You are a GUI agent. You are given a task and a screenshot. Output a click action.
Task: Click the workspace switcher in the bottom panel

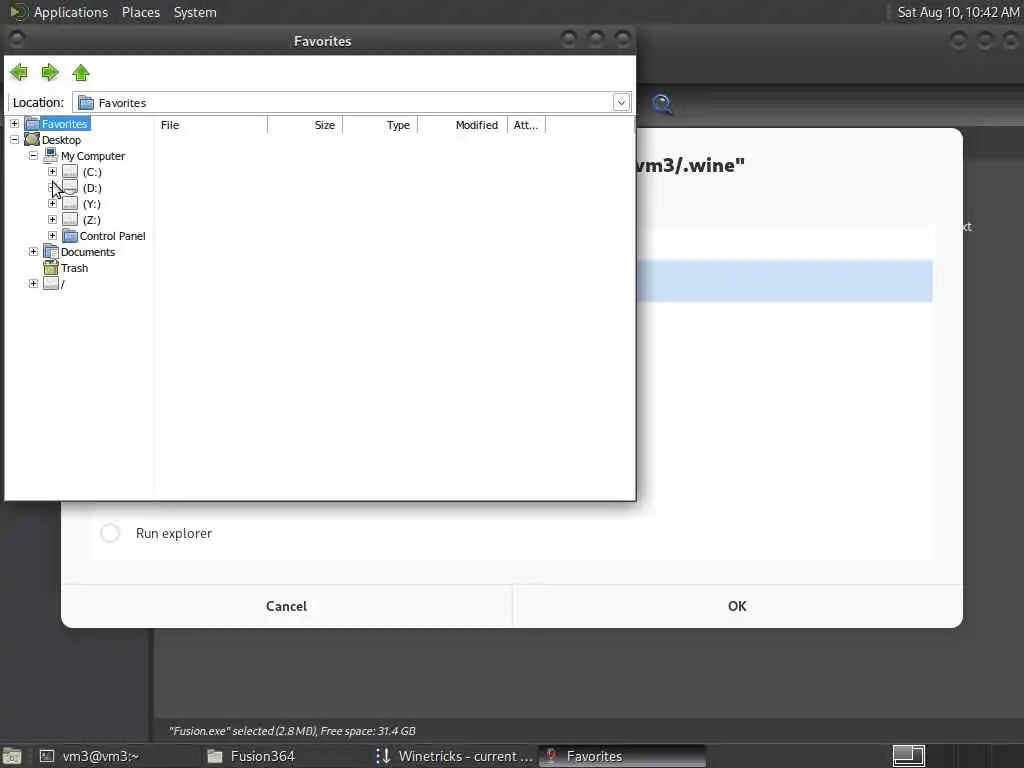click(x=909, y=756)
